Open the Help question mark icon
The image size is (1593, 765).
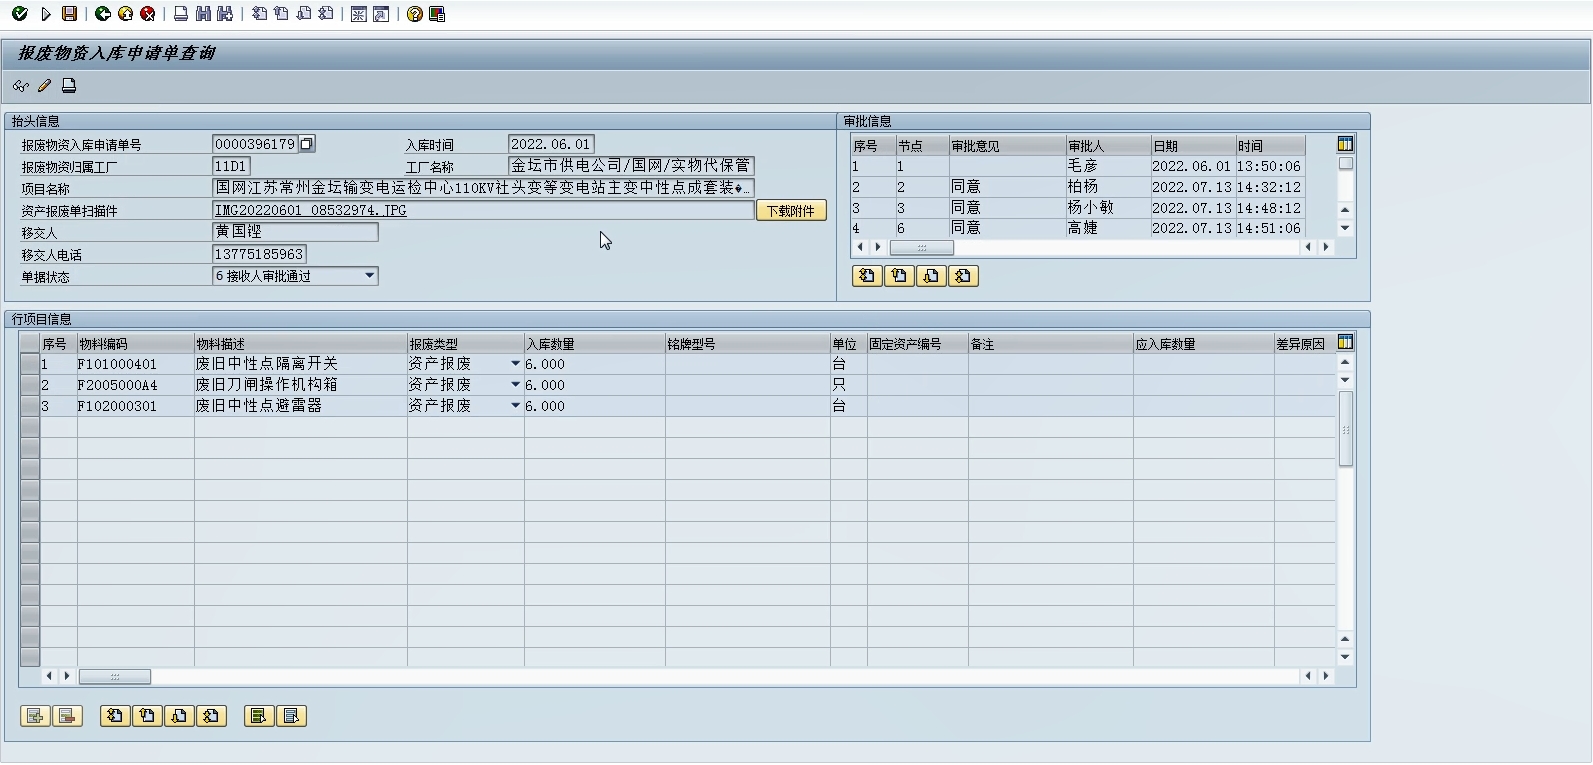414,14
